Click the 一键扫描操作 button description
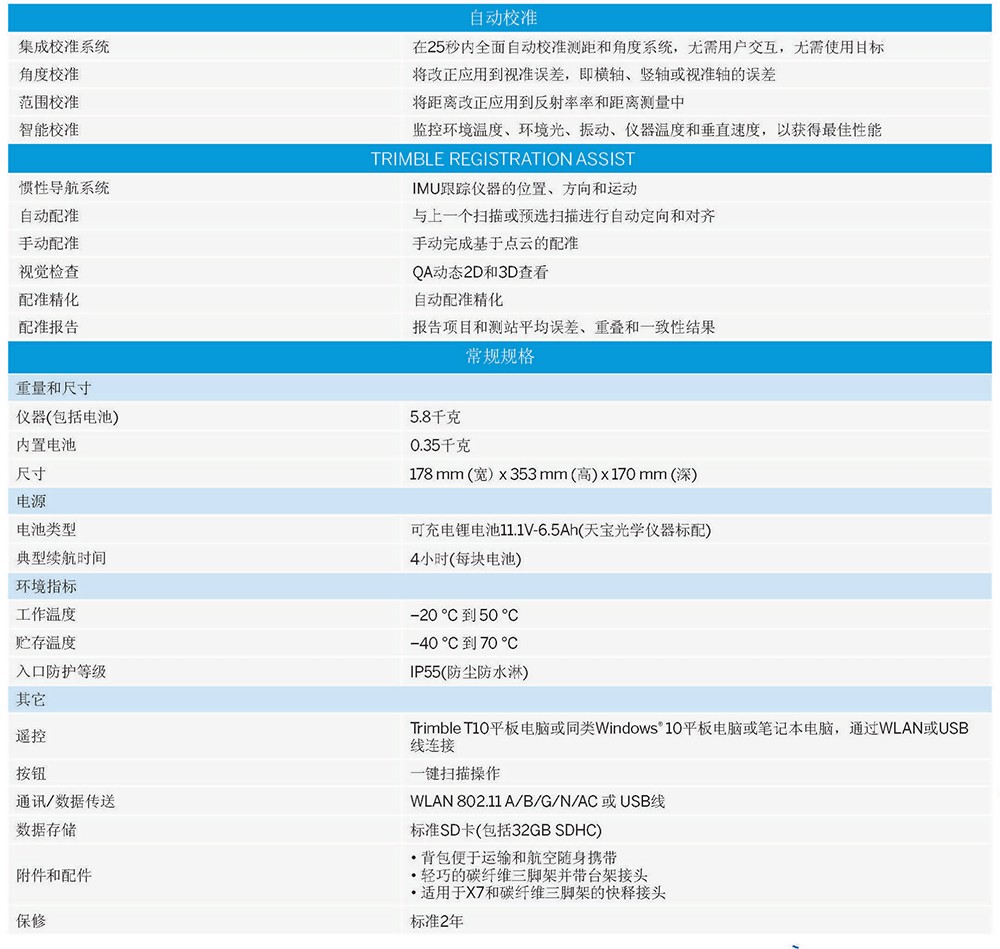 click(455, 773)
